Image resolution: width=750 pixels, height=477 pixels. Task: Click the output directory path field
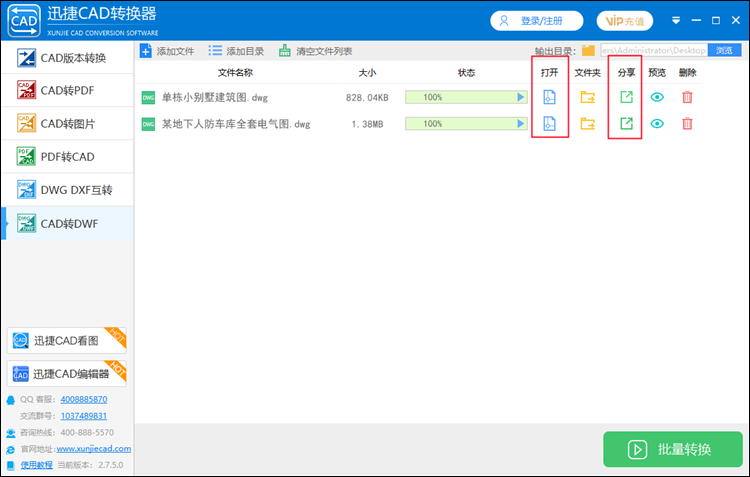(x=654, y=50)
